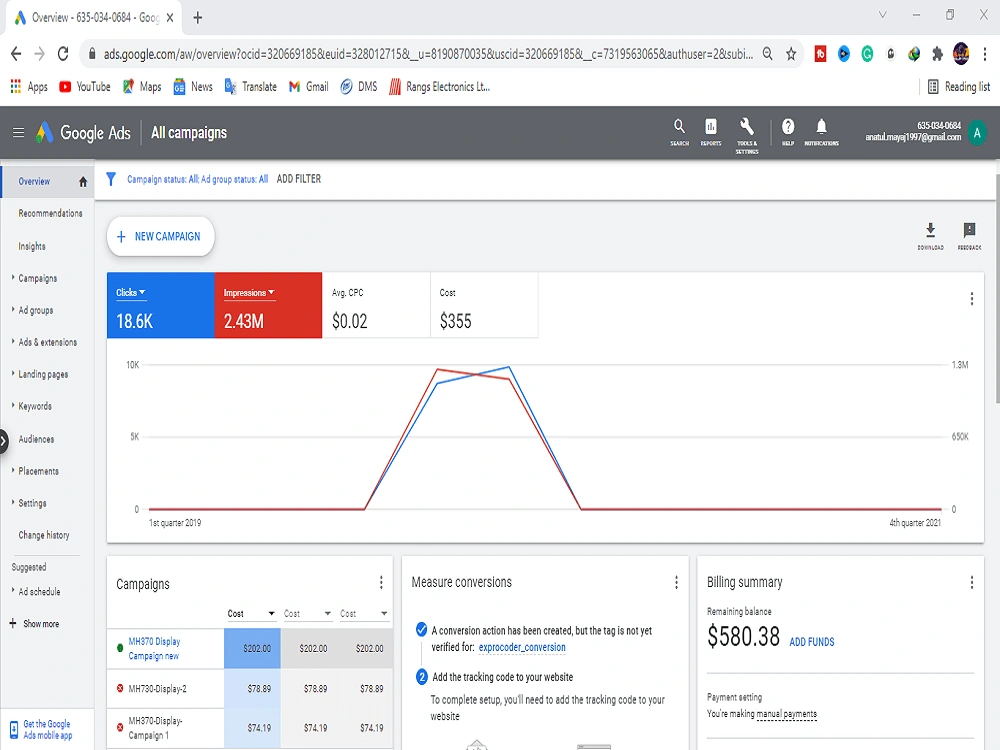Image resolution: width=1000 pixels, height=750 pixels.
Task: Open Gmail bookmark
Action: pos(309,87)
